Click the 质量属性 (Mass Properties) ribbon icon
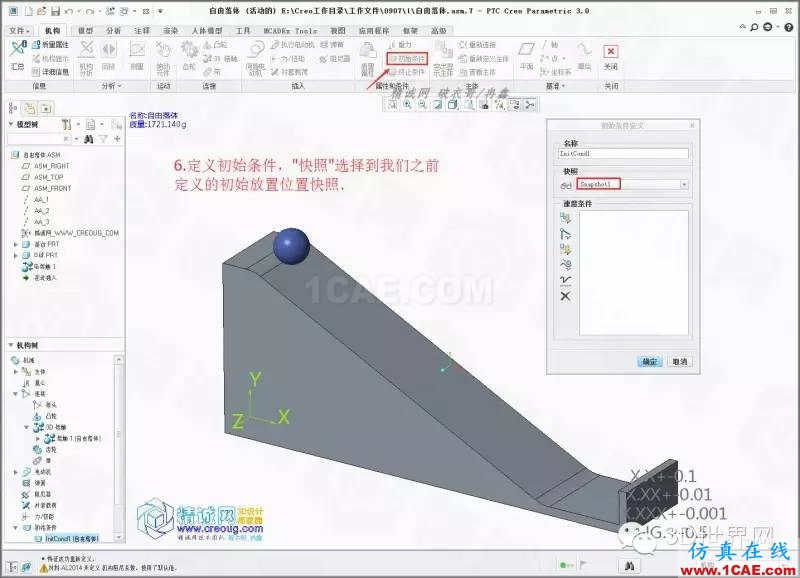This screenshot has height=578, width=800. pyautogui.click(x=50, y=46)
